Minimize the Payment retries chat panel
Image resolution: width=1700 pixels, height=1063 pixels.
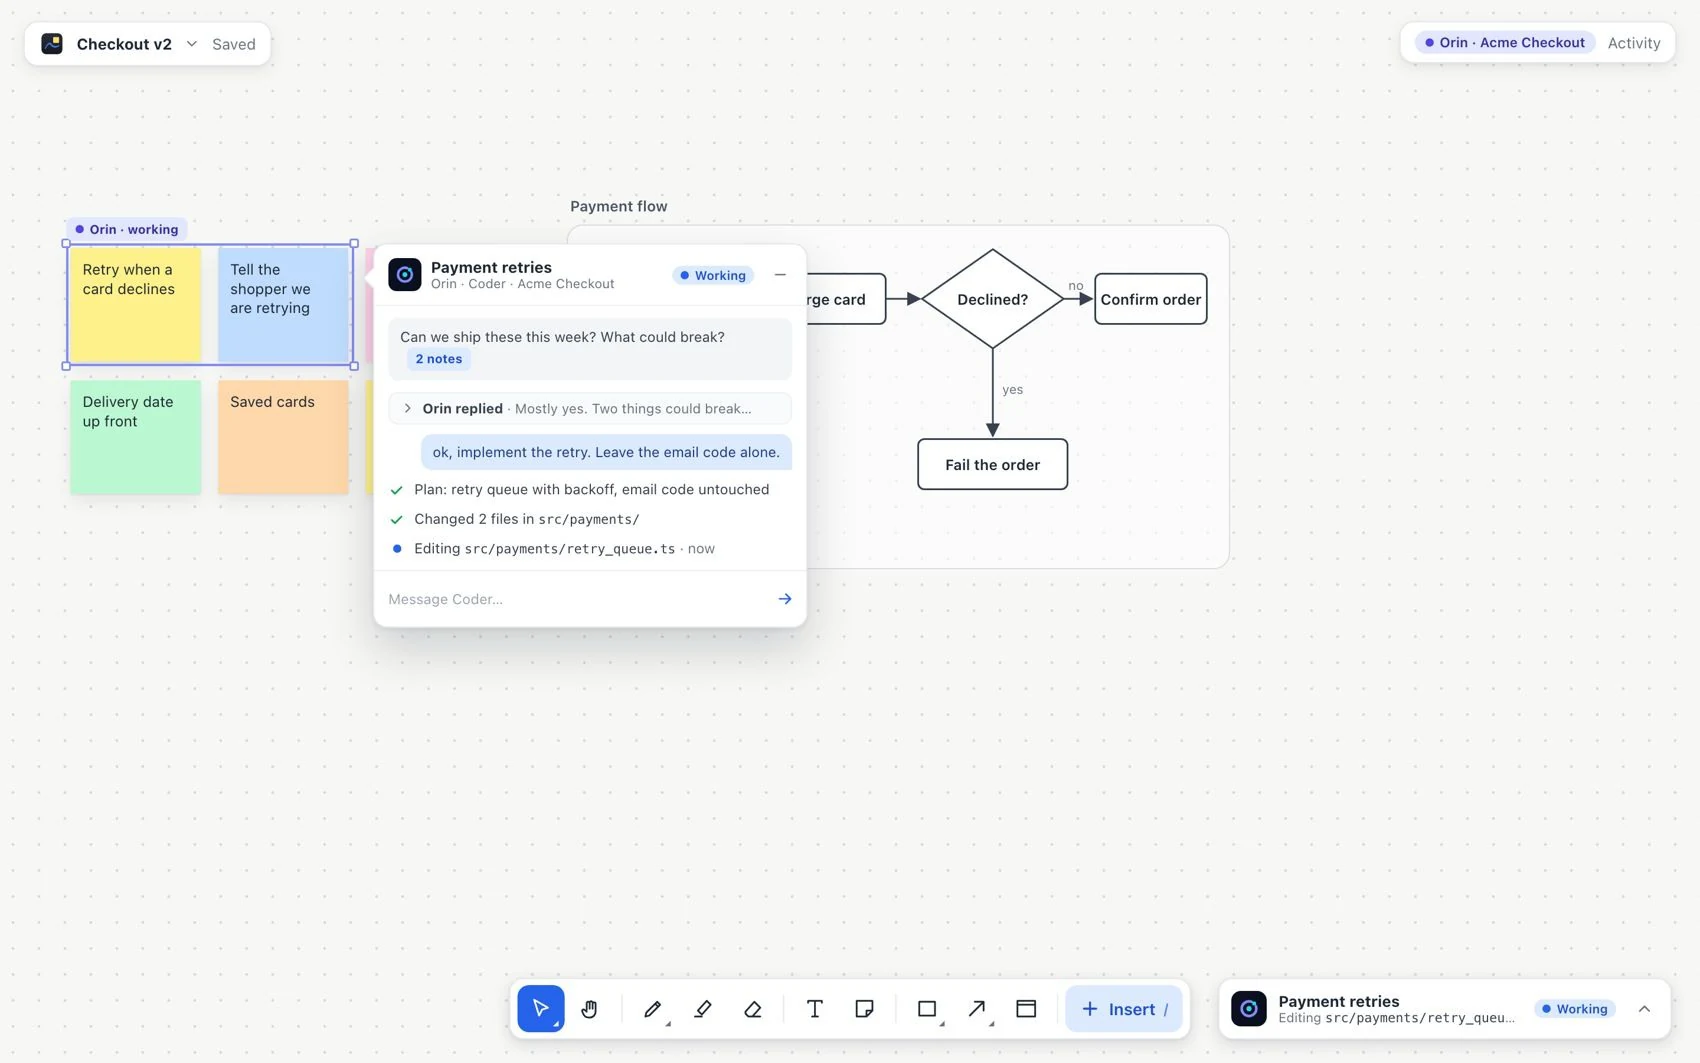point(780,275)
